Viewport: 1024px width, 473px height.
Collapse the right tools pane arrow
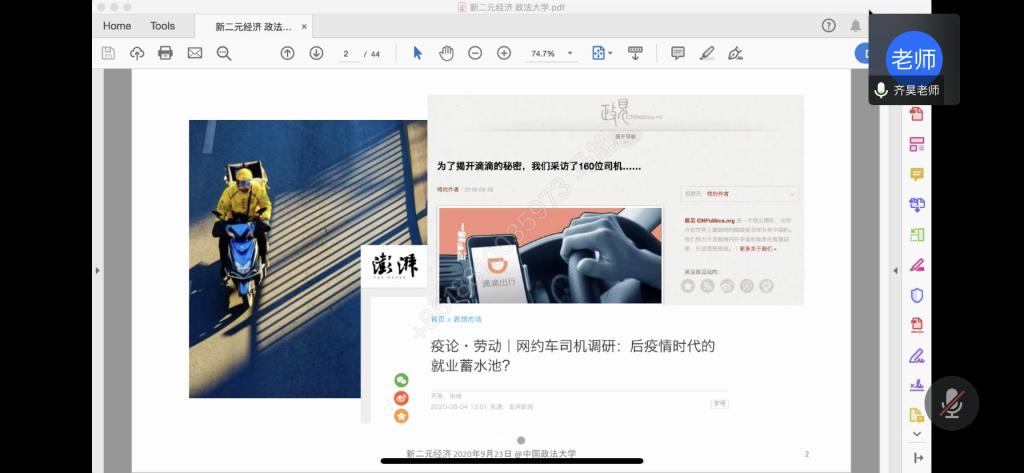(893, 271)
